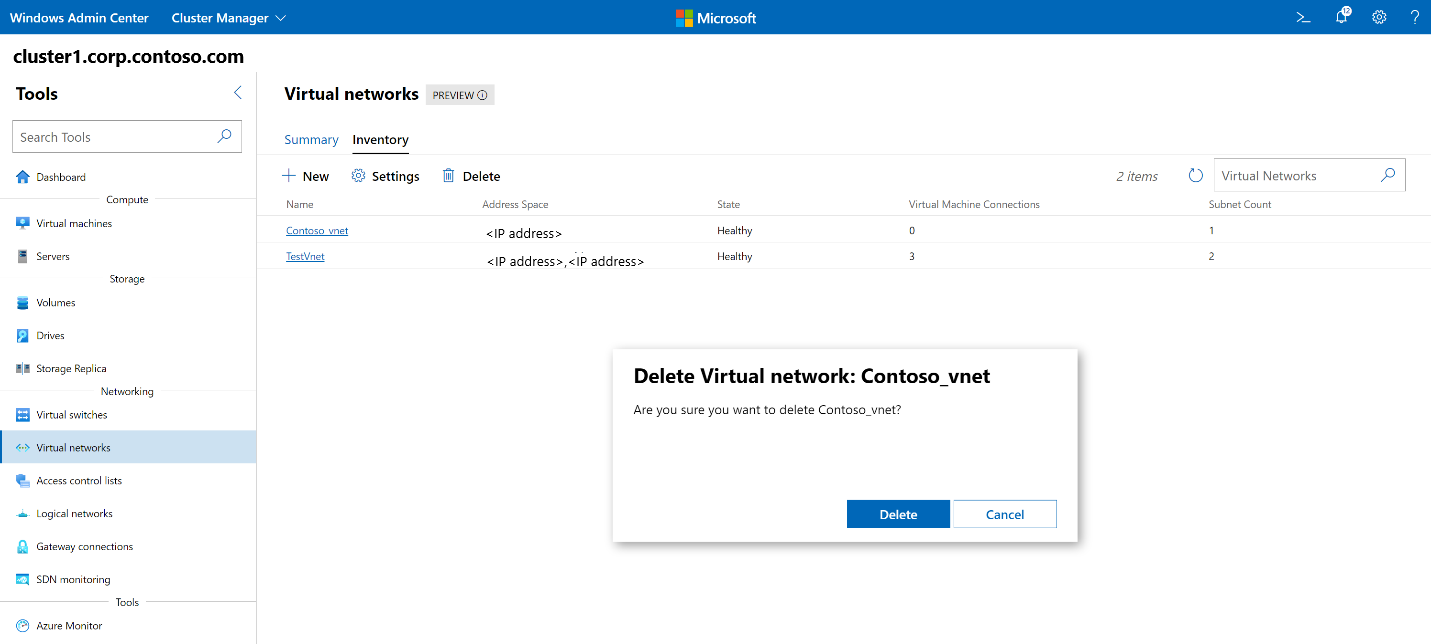This screenshot has height=644, width=1431.
Task: Open the notifications bell
Action: click(1340, 17)
